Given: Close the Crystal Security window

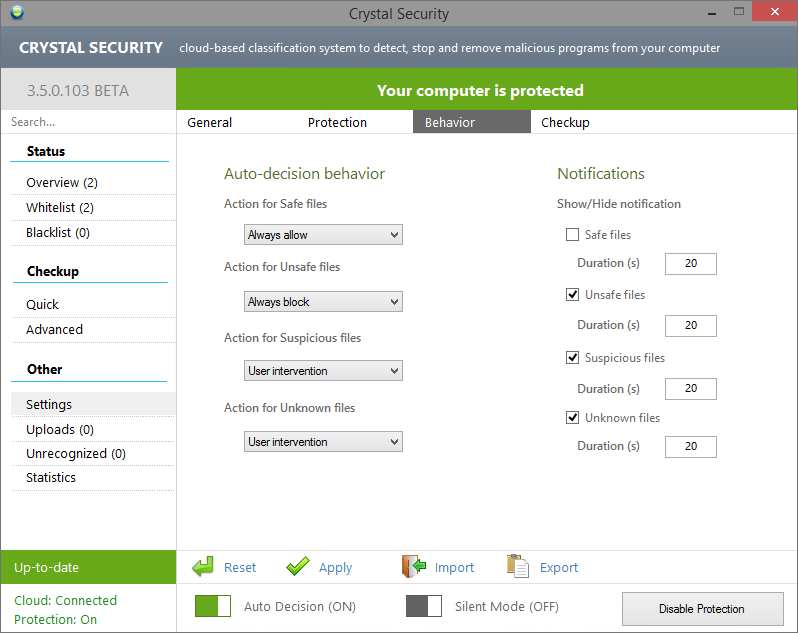Looking at the screenshot, I should click(775, 12).
